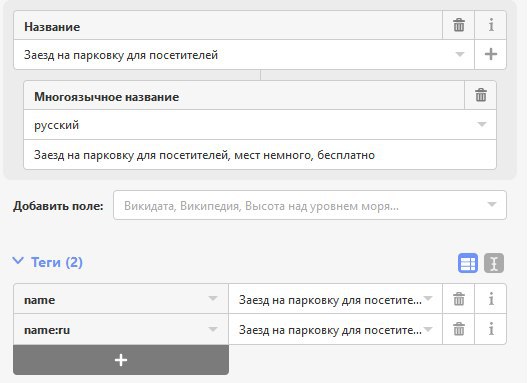Add a multilingual name with plus icon
This screenshot has height=383, width=528.
(x=491, y=55)
